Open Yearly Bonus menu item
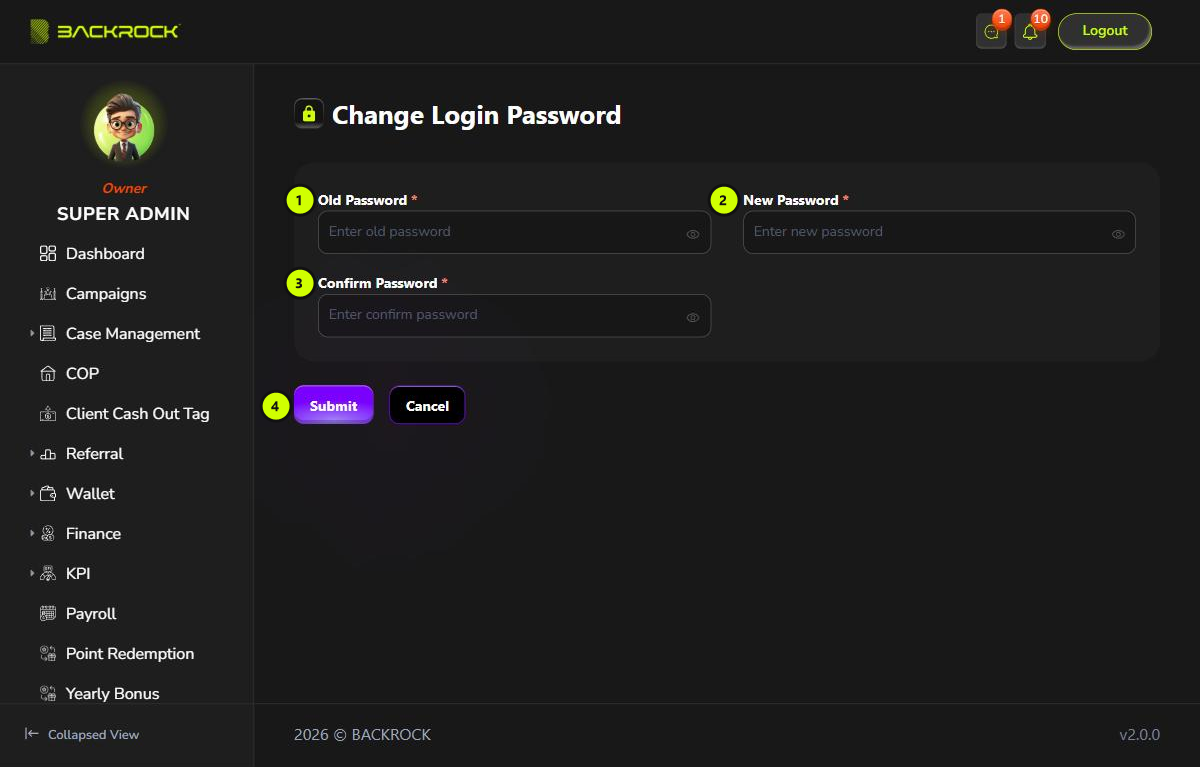This screenshot has height=767, width=1200. tap(113, 693)
